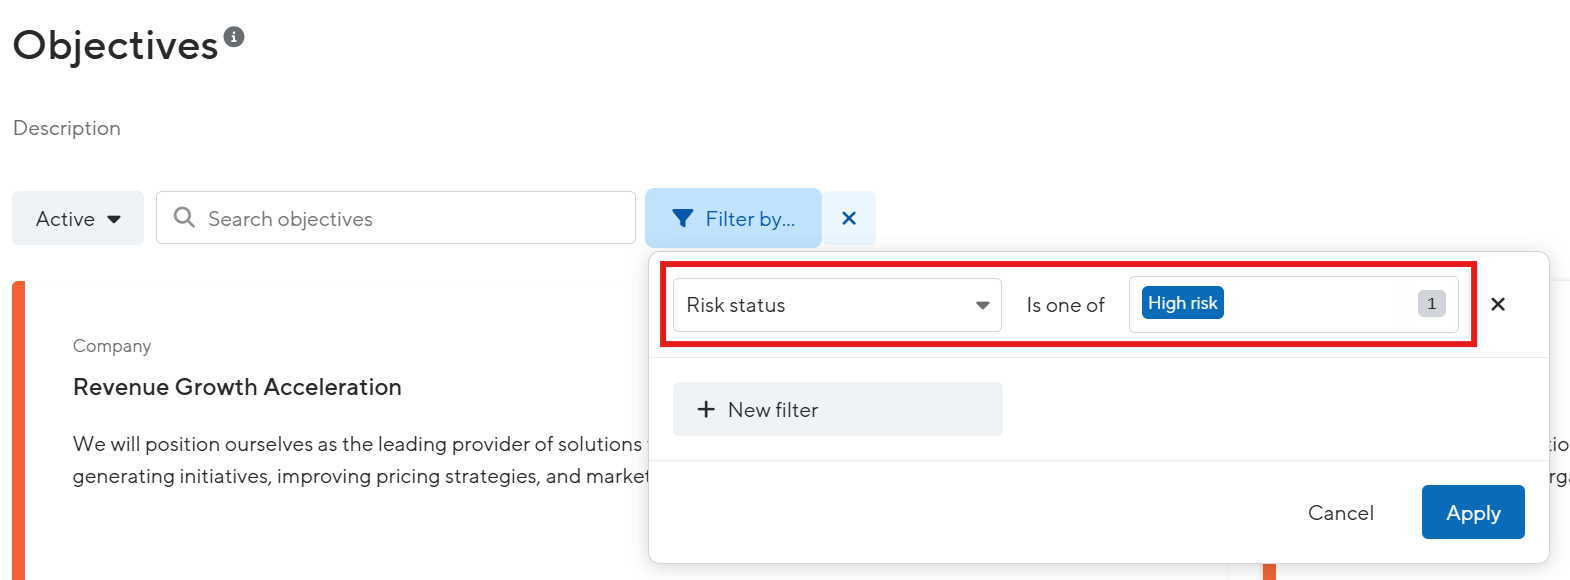Remove the Risk status filter row
1570x580 pixels.
pyautogui.click(x=1498, y=304)
